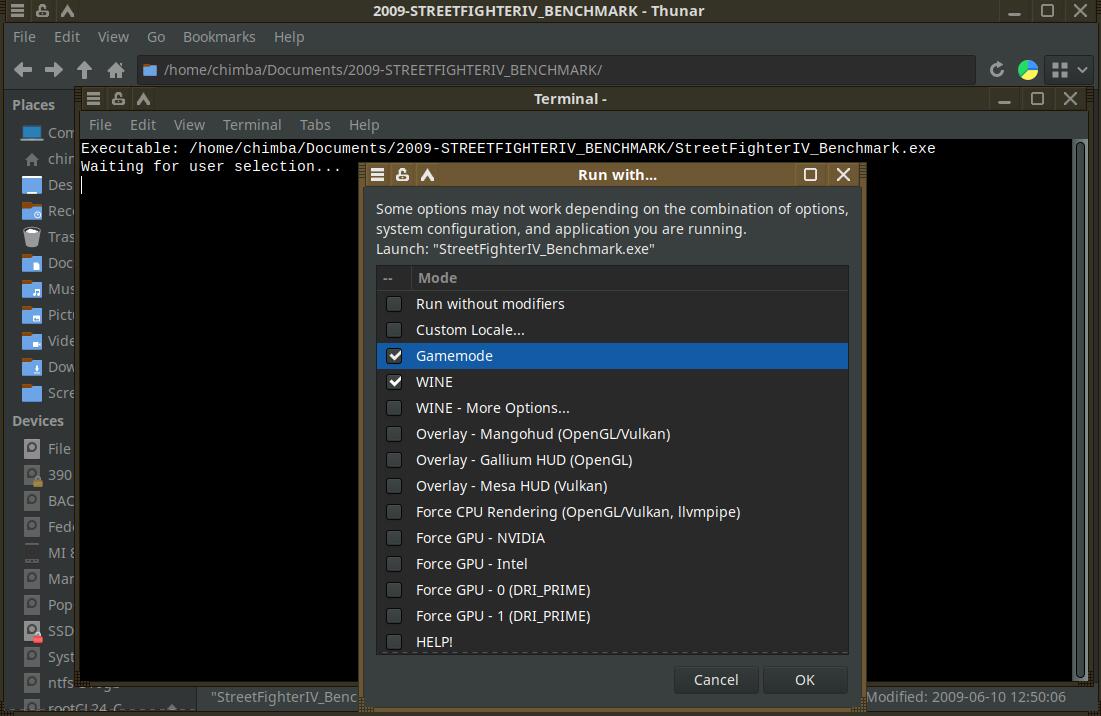Check WINE - More Options checkbox
This screenshot has height=716, width=1101.
tap(394, 408)
